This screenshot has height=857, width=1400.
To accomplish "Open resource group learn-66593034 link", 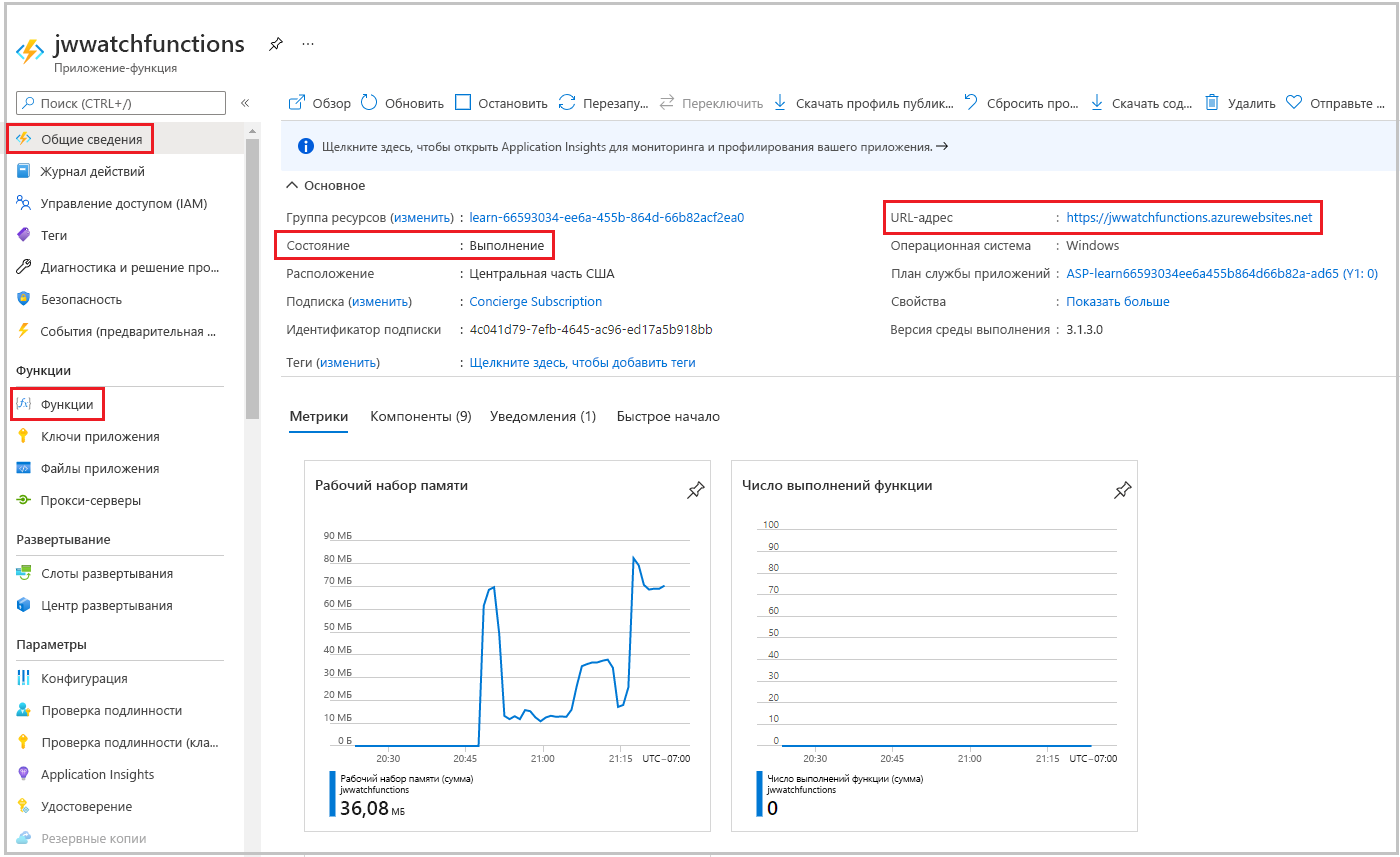I will pyautogui.click(x=607, y=217).
